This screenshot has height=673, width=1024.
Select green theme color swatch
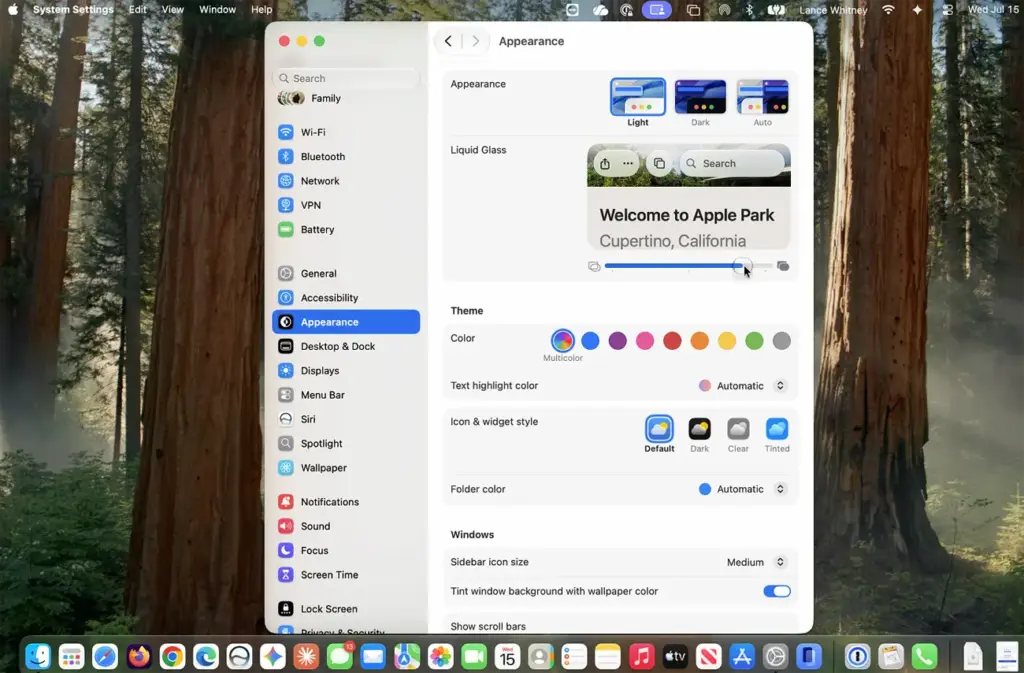pos(754,341)
